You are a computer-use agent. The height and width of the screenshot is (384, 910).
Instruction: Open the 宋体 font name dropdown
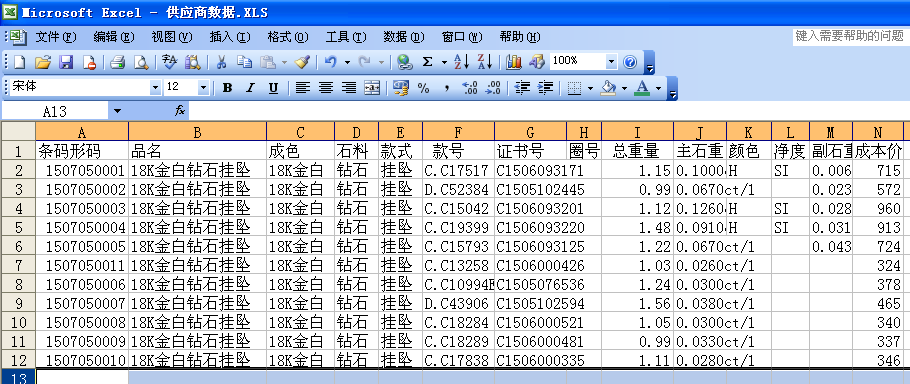(x=155, y=88)
